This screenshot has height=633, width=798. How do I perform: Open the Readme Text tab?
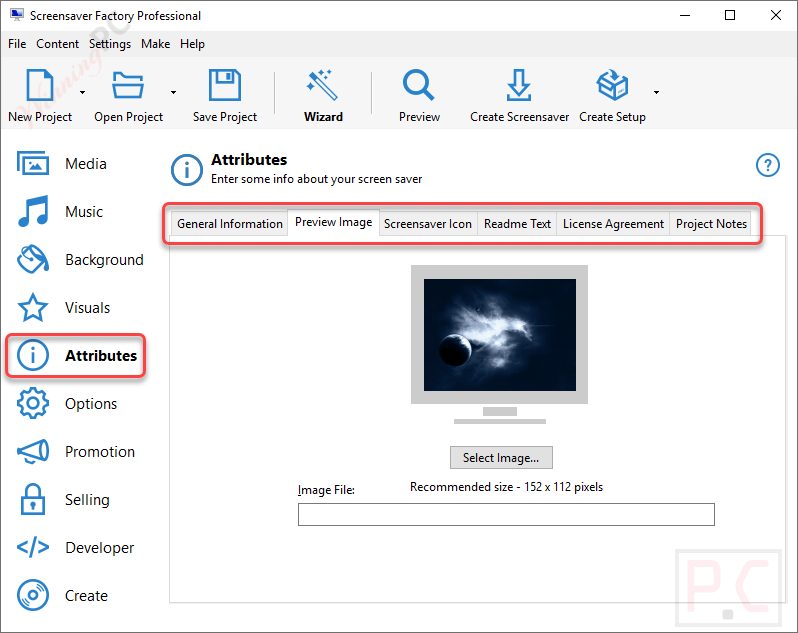click(x=517, y=224)
